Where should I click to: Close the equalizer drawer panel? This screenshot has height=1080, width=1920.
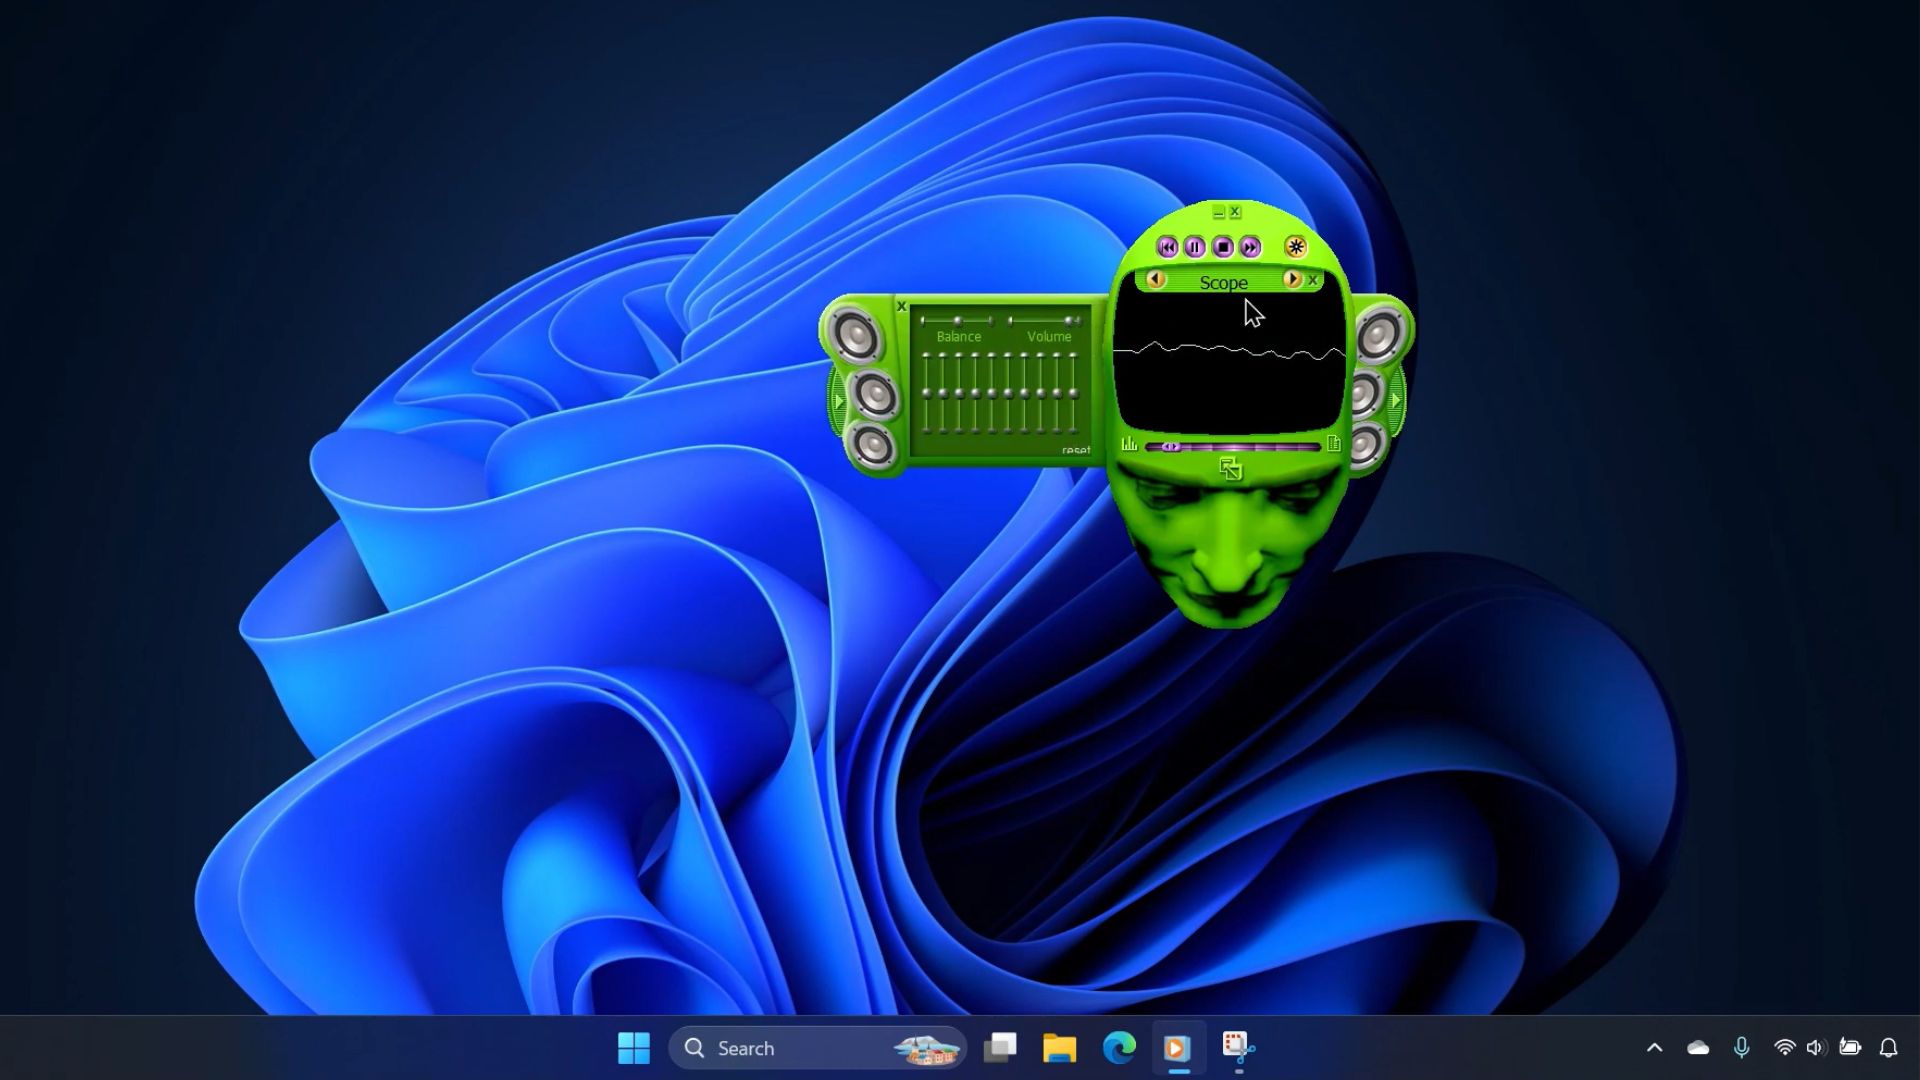pyautogui.click(x=901, y=306)
